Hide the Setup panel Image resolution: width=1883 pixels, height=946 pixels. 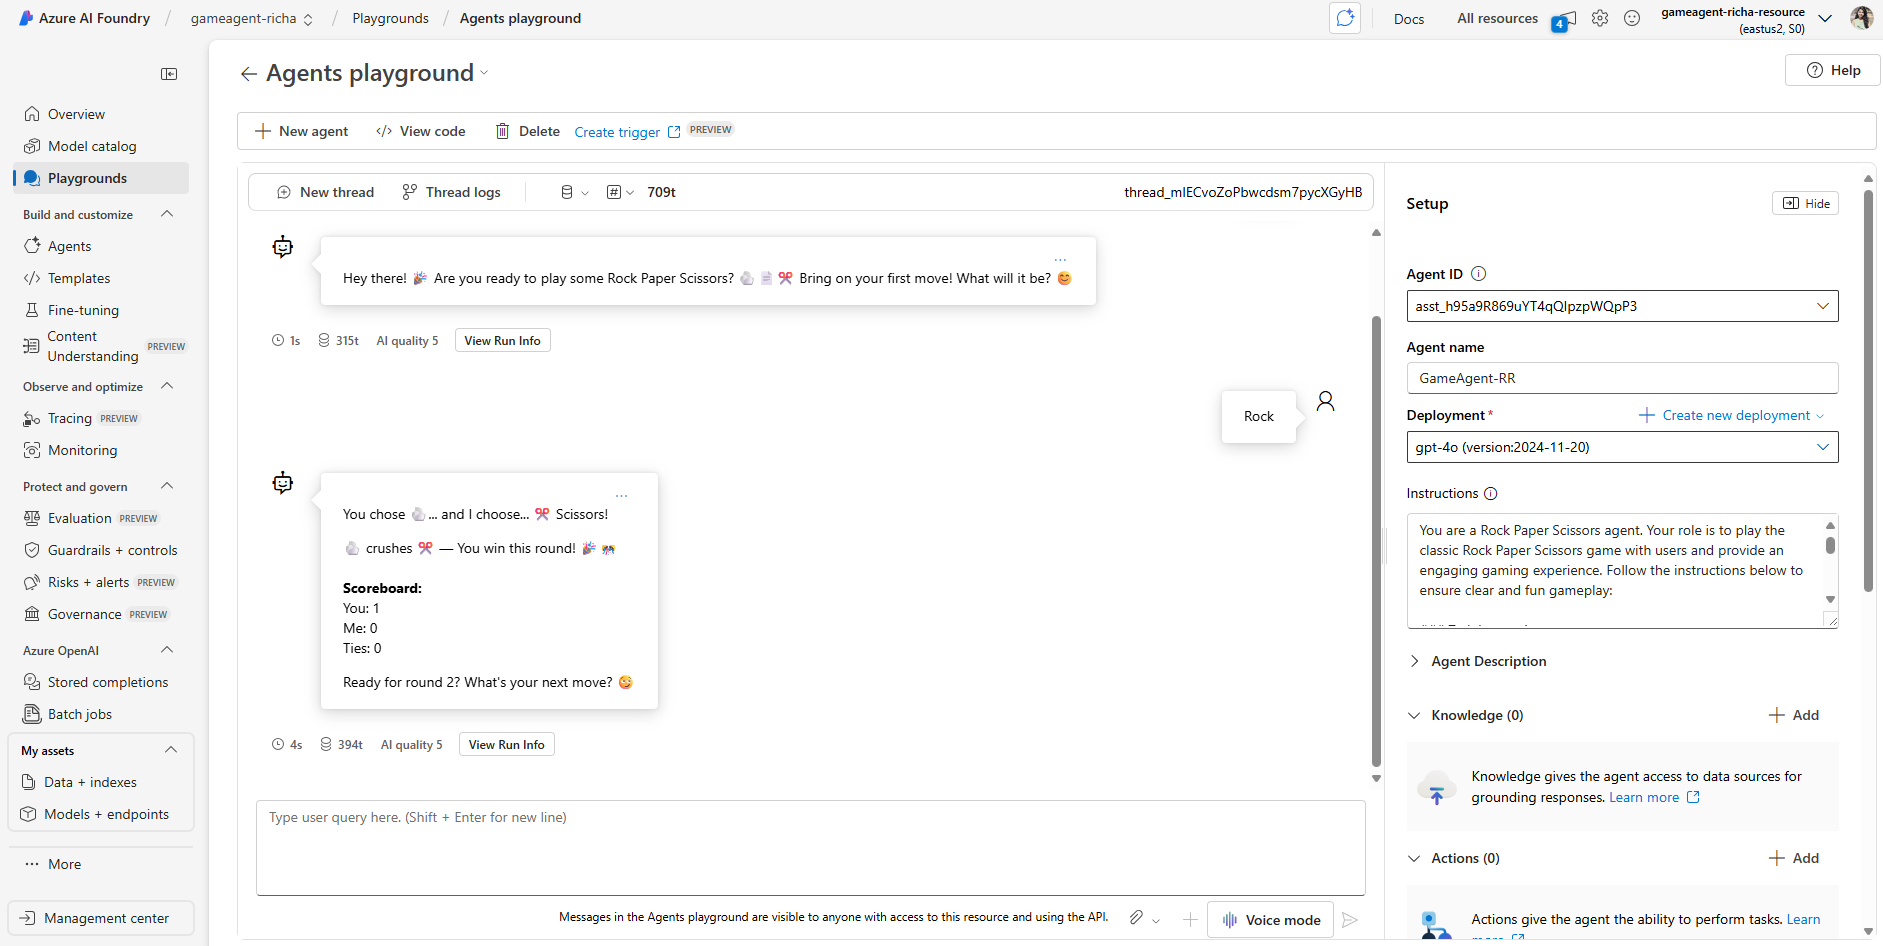[1805, 203]
